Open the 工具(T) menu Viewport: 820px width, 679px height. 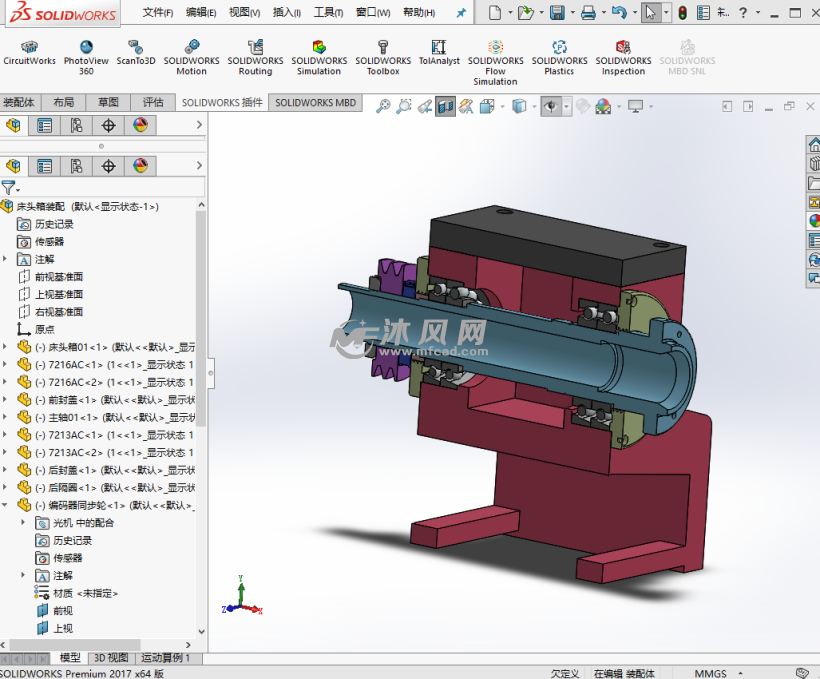328,13
